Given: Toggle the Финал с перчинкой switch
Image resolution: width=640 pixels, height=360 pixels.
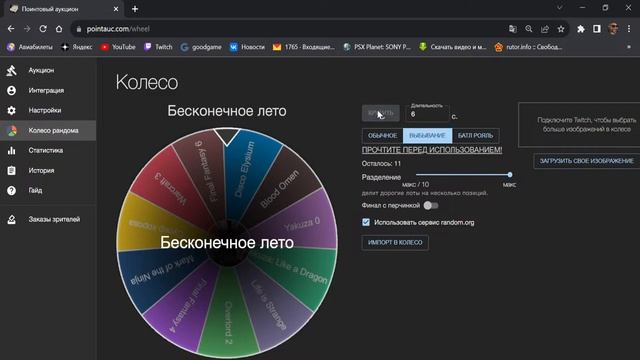Looking at the screenshot, I should 431,205.
